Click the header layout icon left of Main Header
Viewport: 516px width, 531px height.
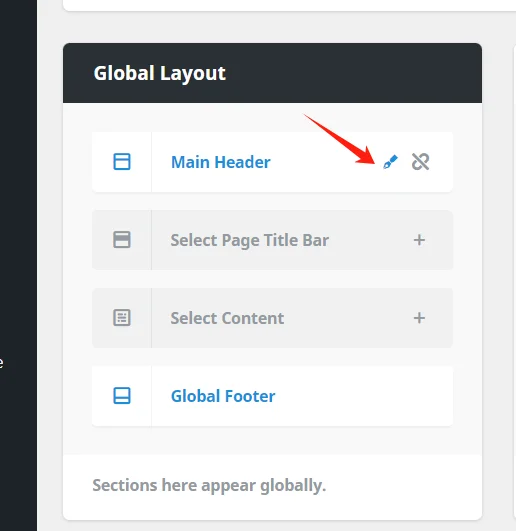(122, 162)
